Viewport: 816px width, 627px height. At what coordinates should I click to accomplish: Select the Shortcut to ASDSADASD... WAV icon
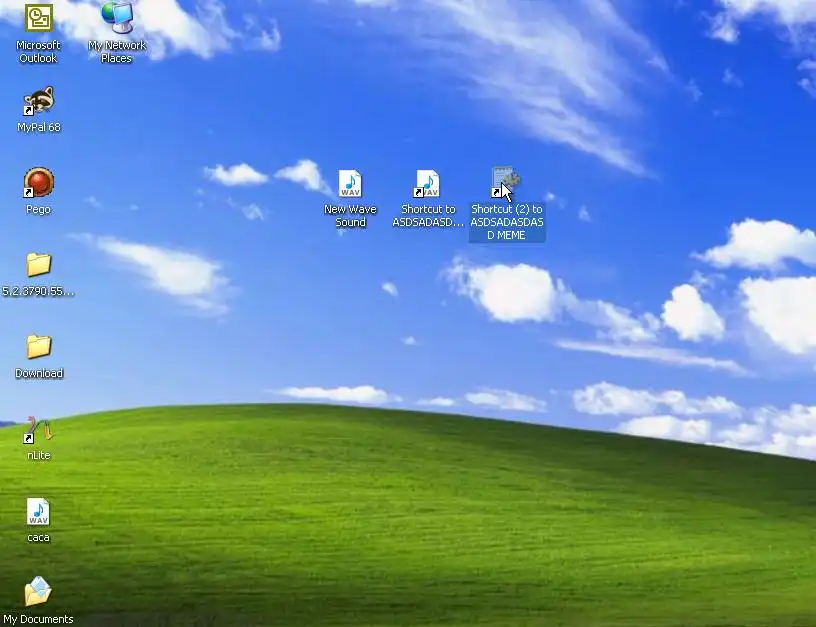pyautogui.click(x=428, y=183)
